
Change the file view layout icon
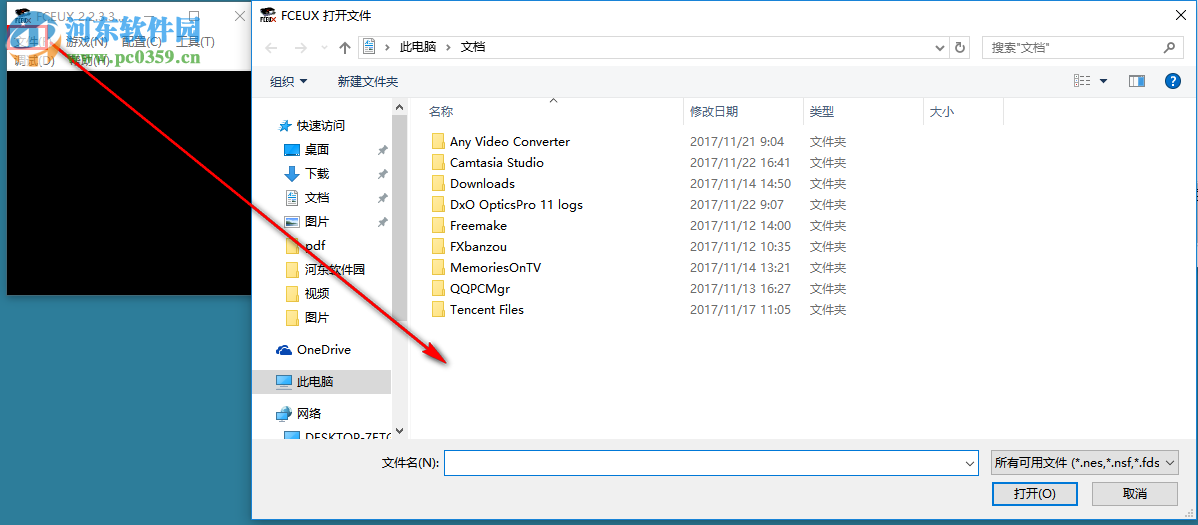(1082, 81)
